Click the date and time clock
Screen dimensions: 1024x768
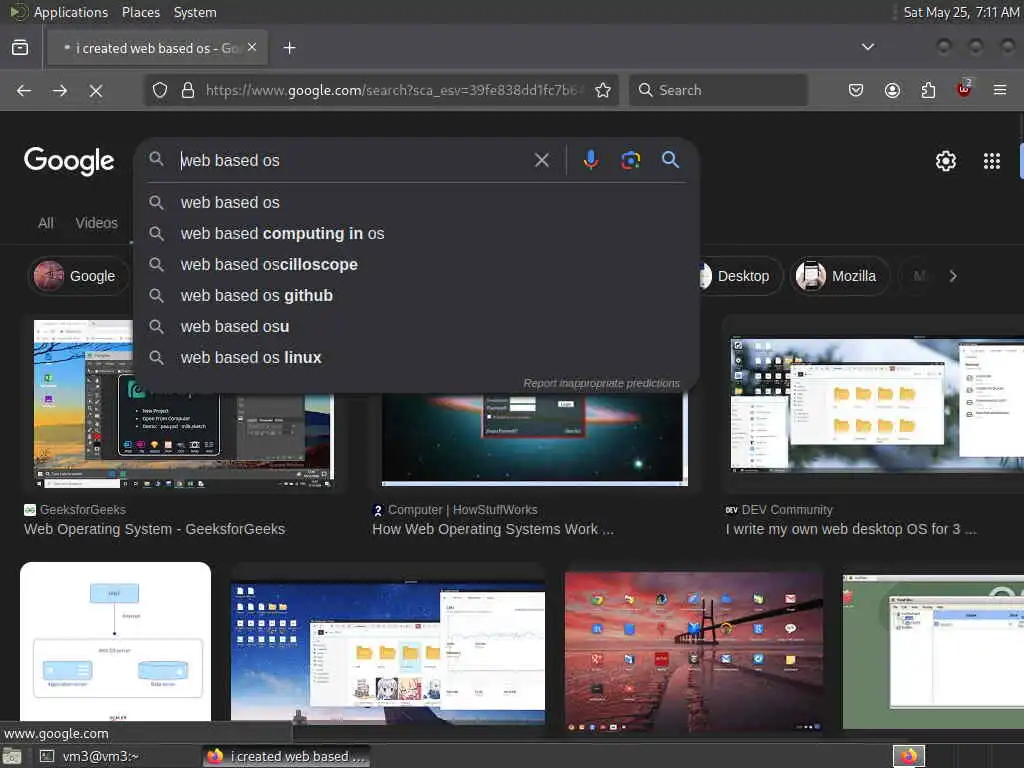pos(961,12)
